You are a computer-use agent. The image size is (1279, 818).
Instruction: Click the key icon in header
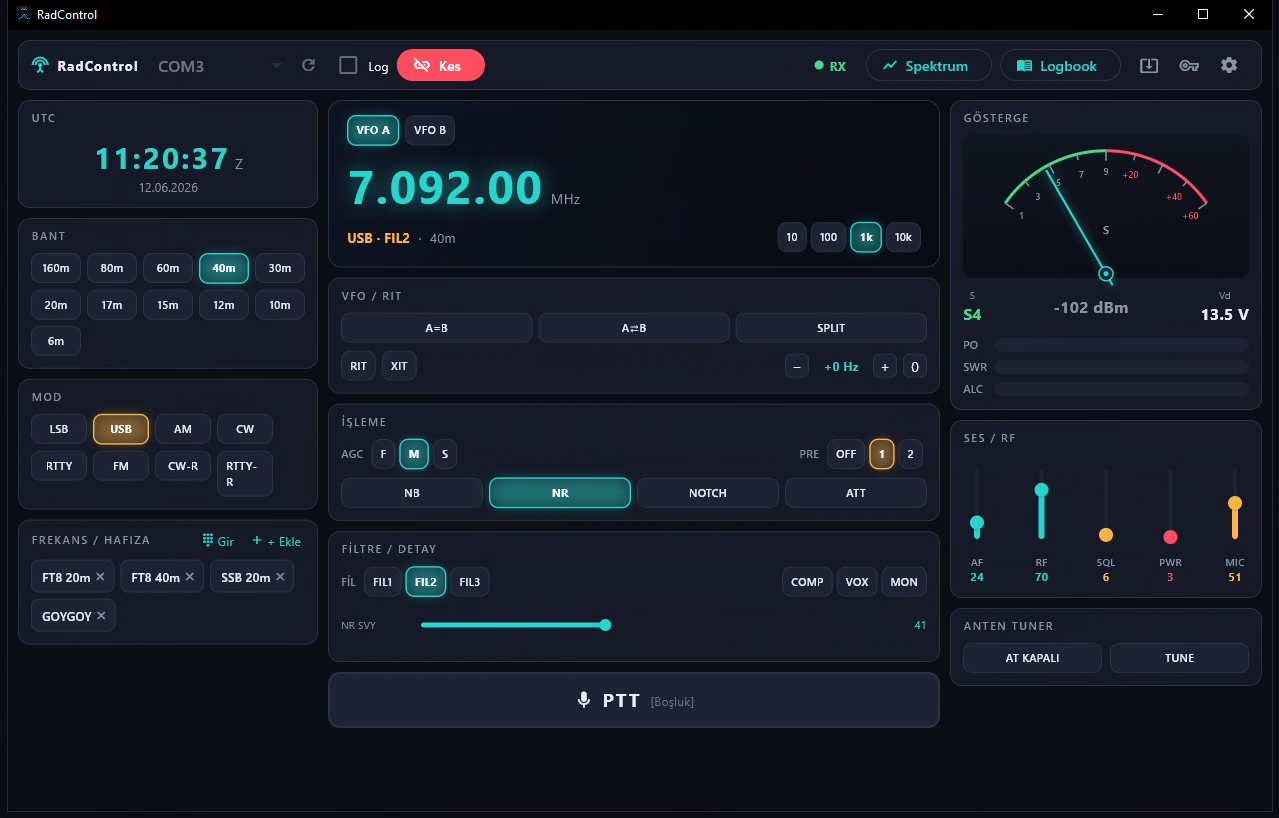1189,65
